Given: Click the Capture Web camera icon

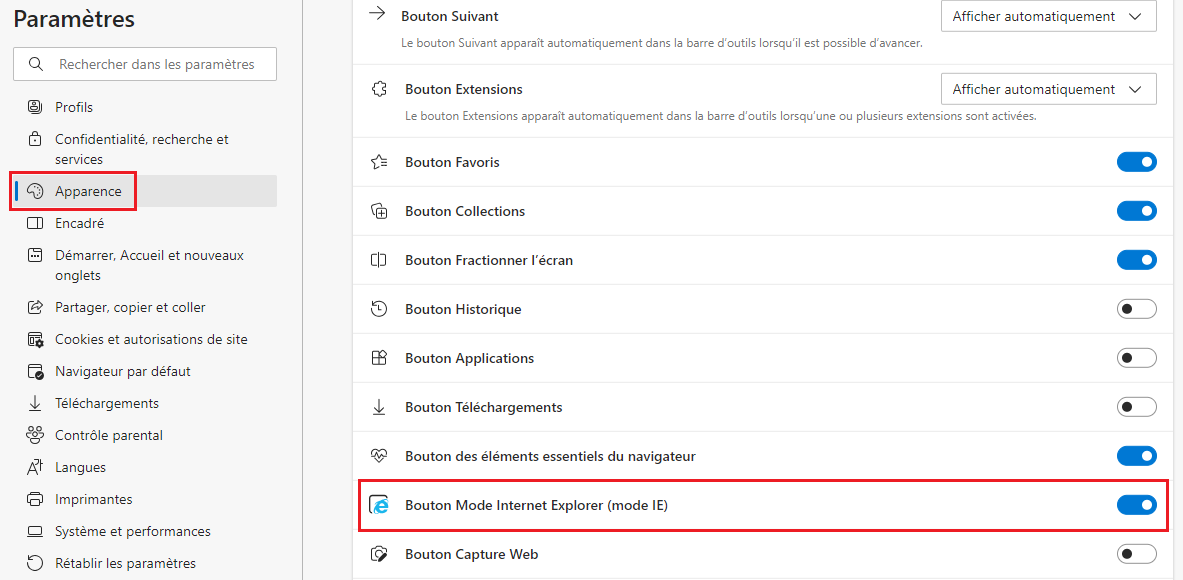Looking at the screenshot, I should (379, 554).
